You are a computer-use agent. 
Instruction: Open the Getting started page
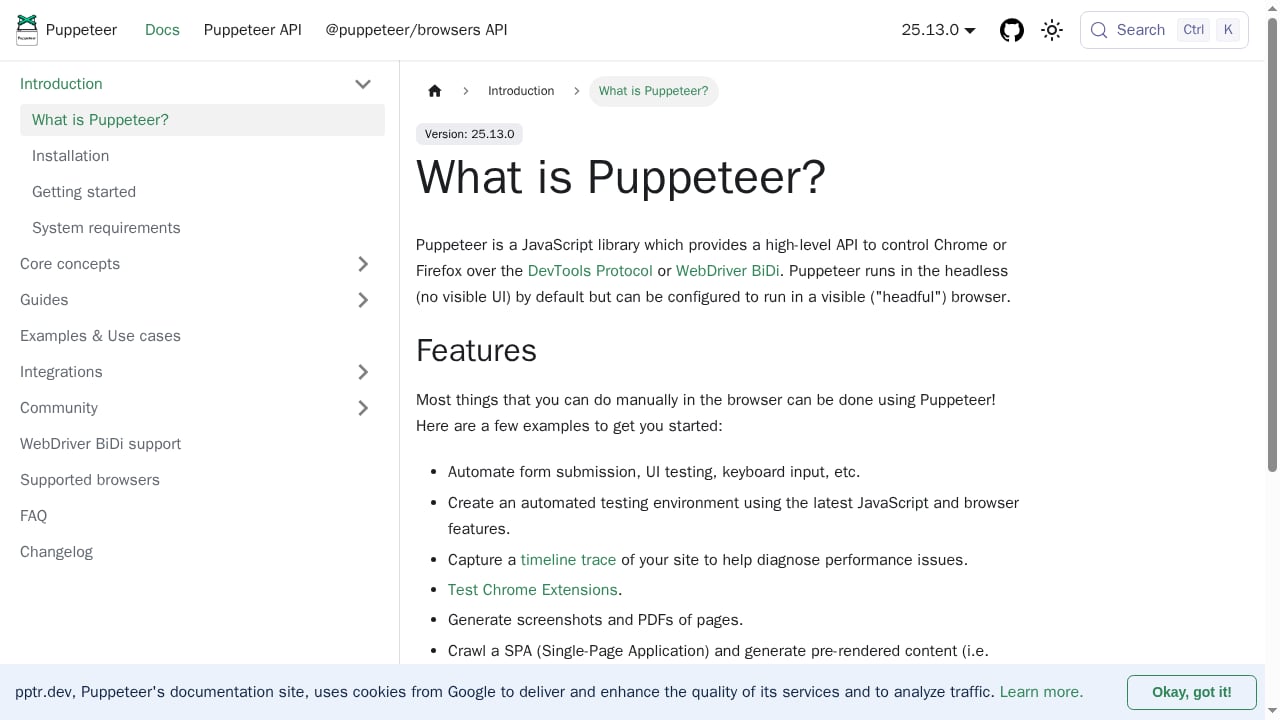pyautogui.click(x=202, y=192)
